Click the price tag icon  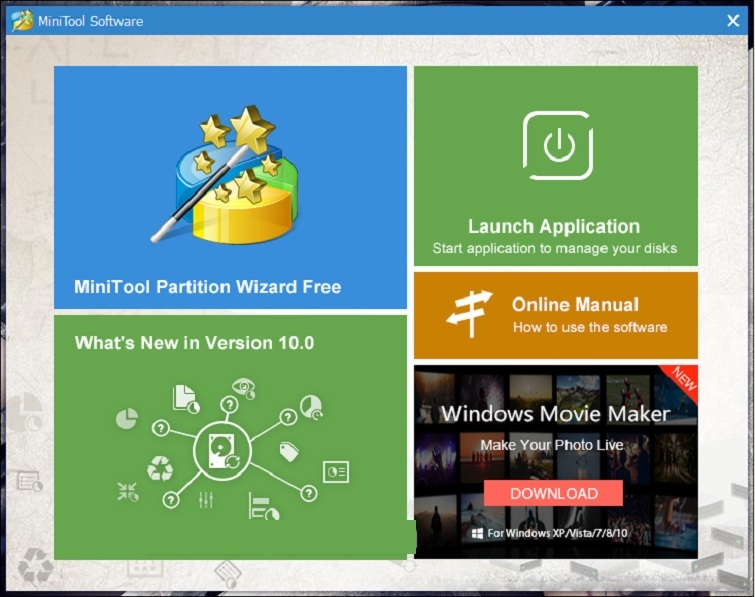pos(290,451)
